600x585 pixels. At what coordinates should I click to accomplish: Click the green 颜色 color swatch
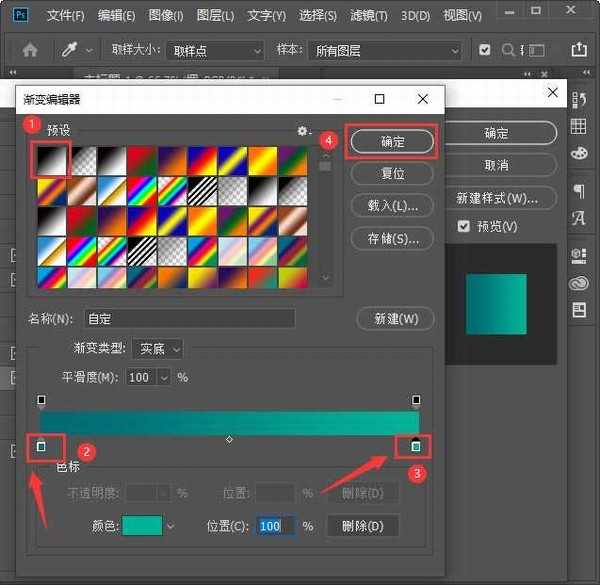[142, 526]
